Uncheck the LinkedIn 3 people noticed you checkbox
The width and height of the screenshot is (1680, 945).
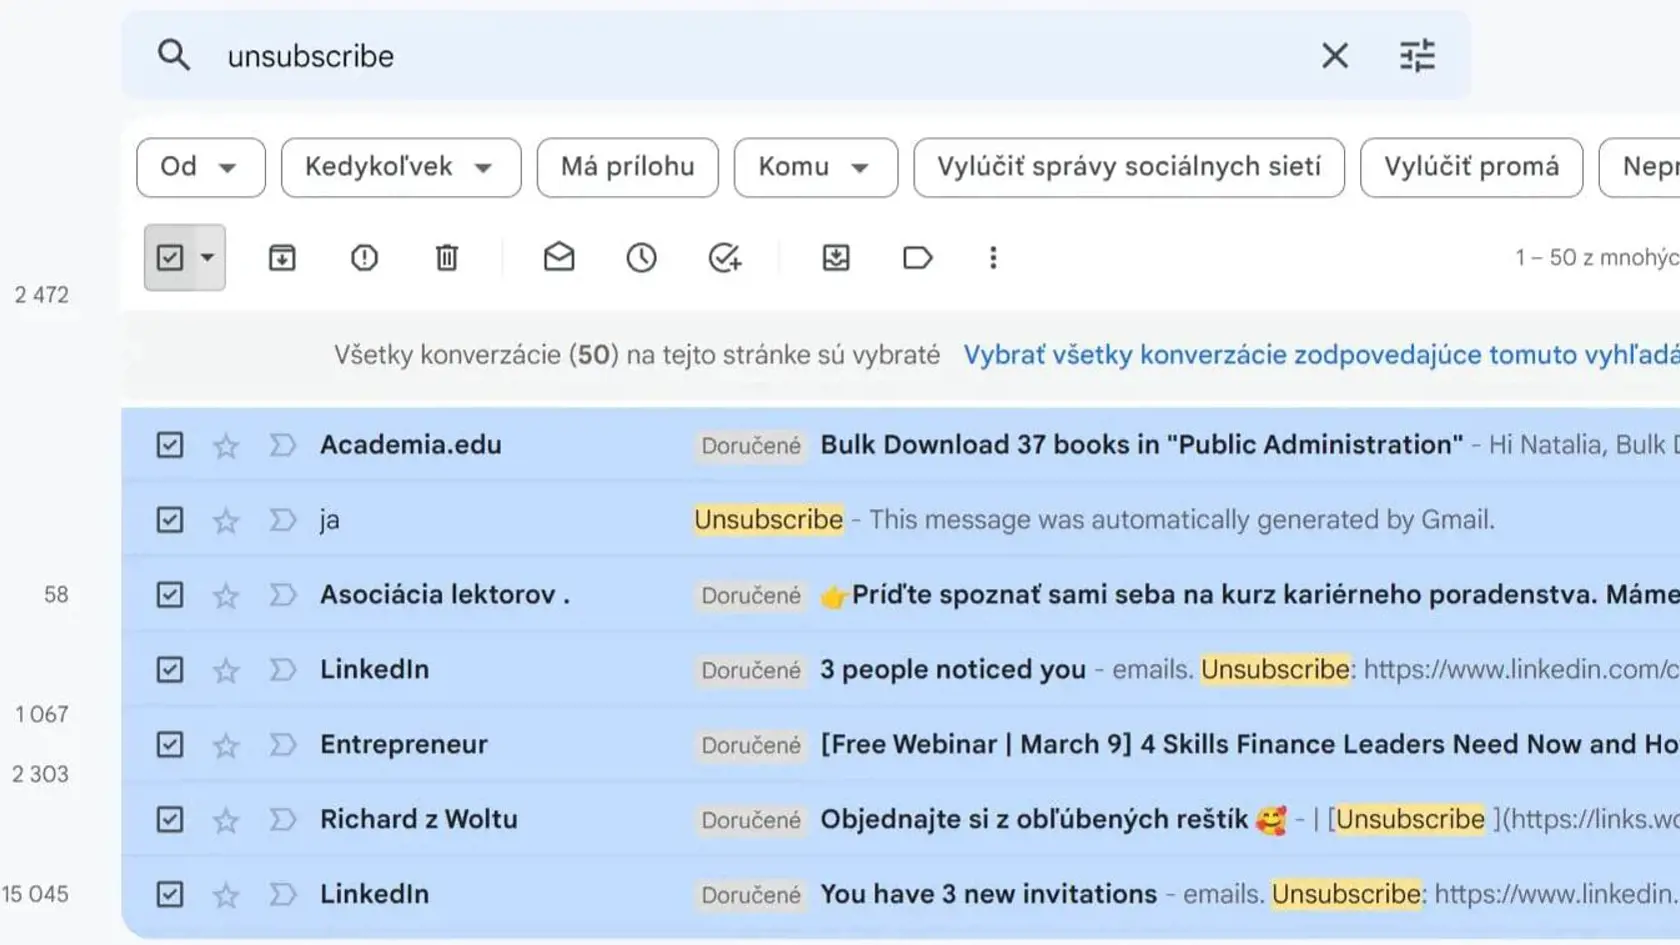[x=170, y=670]
